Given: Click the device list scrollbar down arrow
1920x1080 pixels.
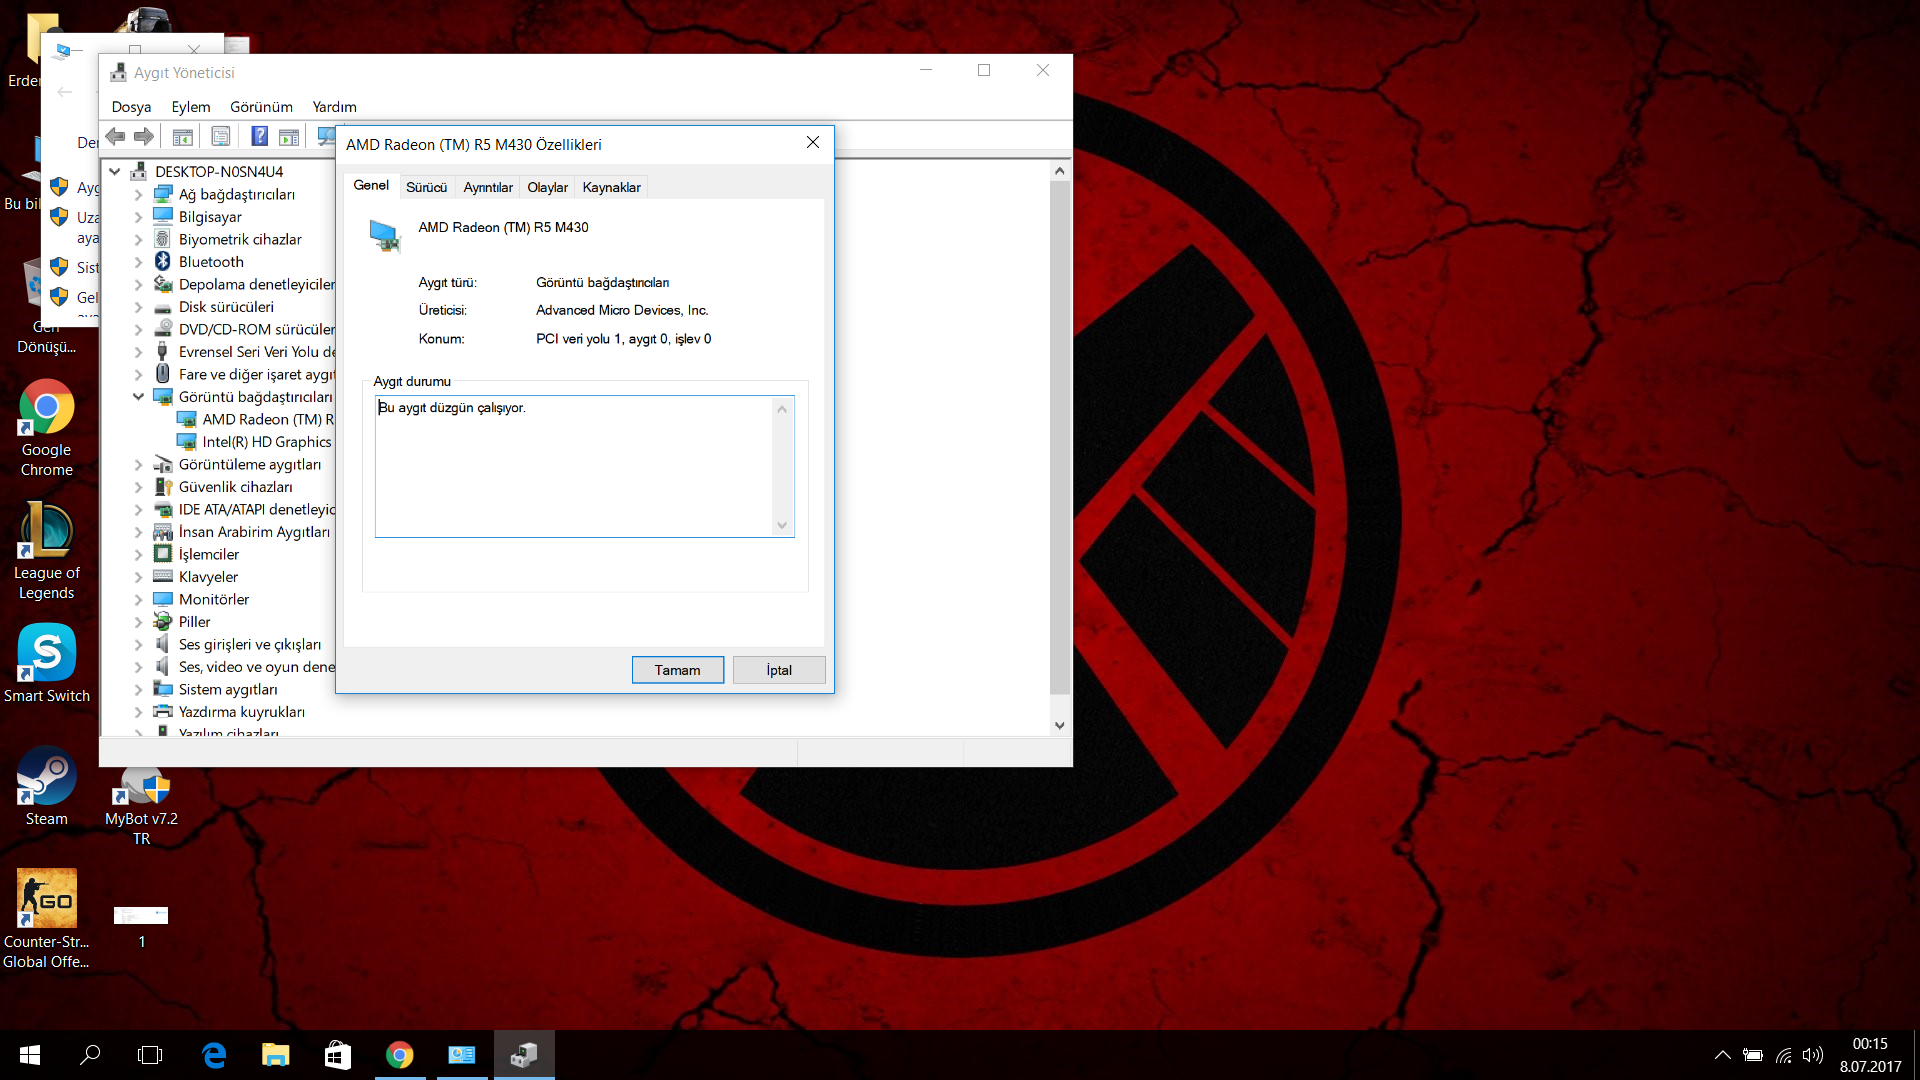Looking at the screenshot, I should pos(1059,726).
